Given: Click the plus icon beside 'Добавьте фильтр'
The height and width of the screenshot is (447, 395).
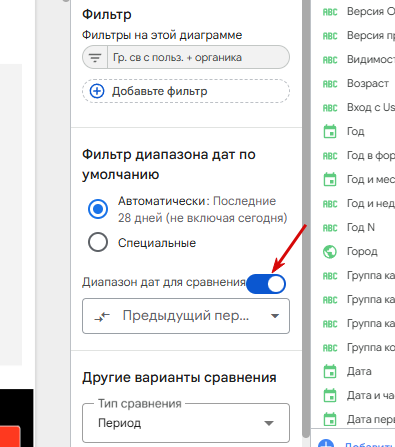Looking at the screenshot, I should (97, 91).
